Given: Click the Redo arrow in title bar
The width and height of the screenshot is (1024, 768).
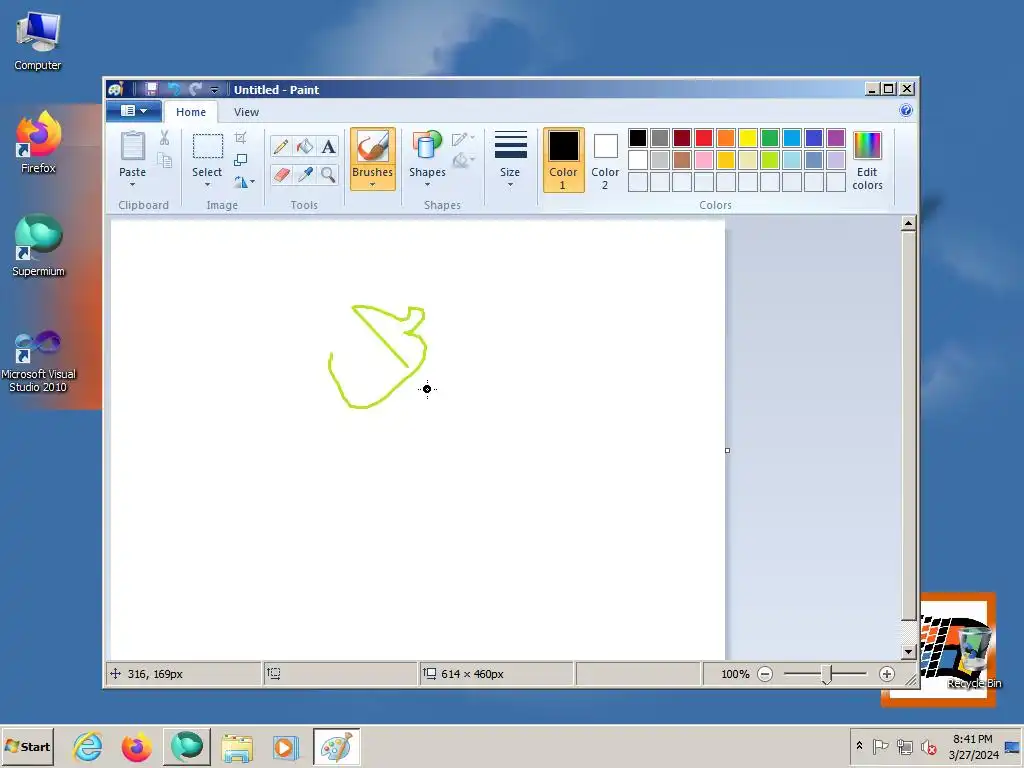Looking at the screenshot, I should click(195, 89).
